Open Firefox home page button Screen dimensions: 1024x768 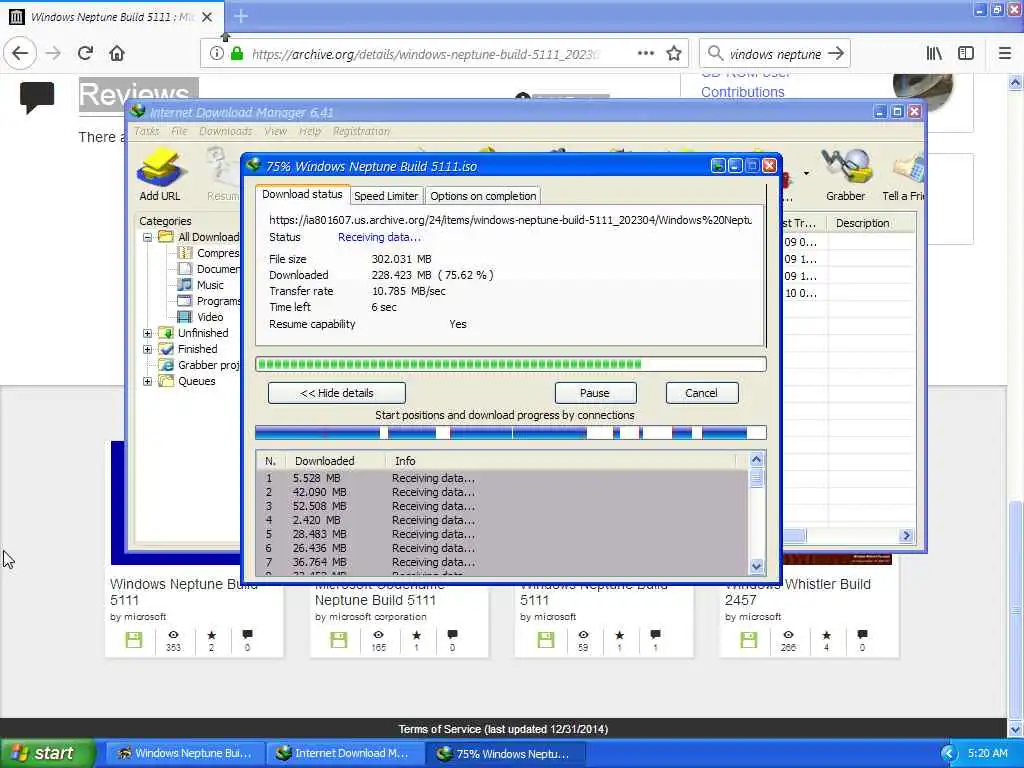[117, 54]
